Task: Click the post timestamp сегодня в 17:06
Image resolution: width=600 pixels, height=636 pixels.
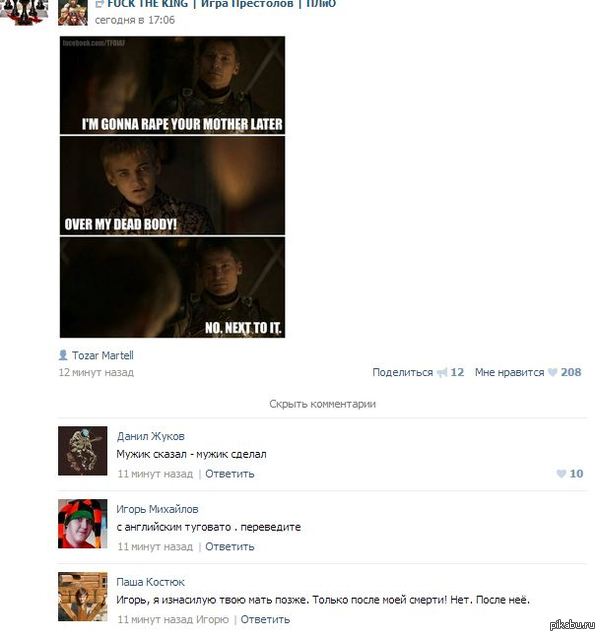Action: (x=135, y=20)
